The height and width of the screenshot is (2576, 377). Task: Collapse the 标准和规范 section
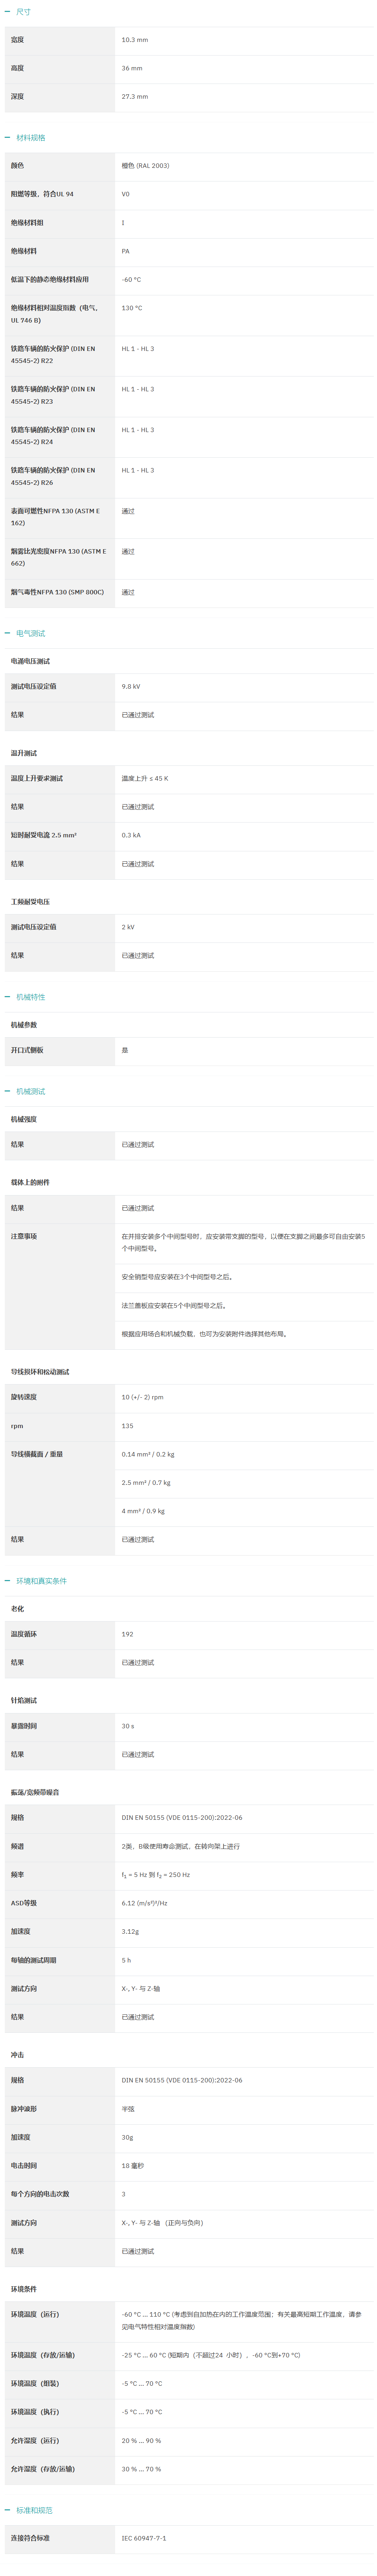tap(29, 2510)
